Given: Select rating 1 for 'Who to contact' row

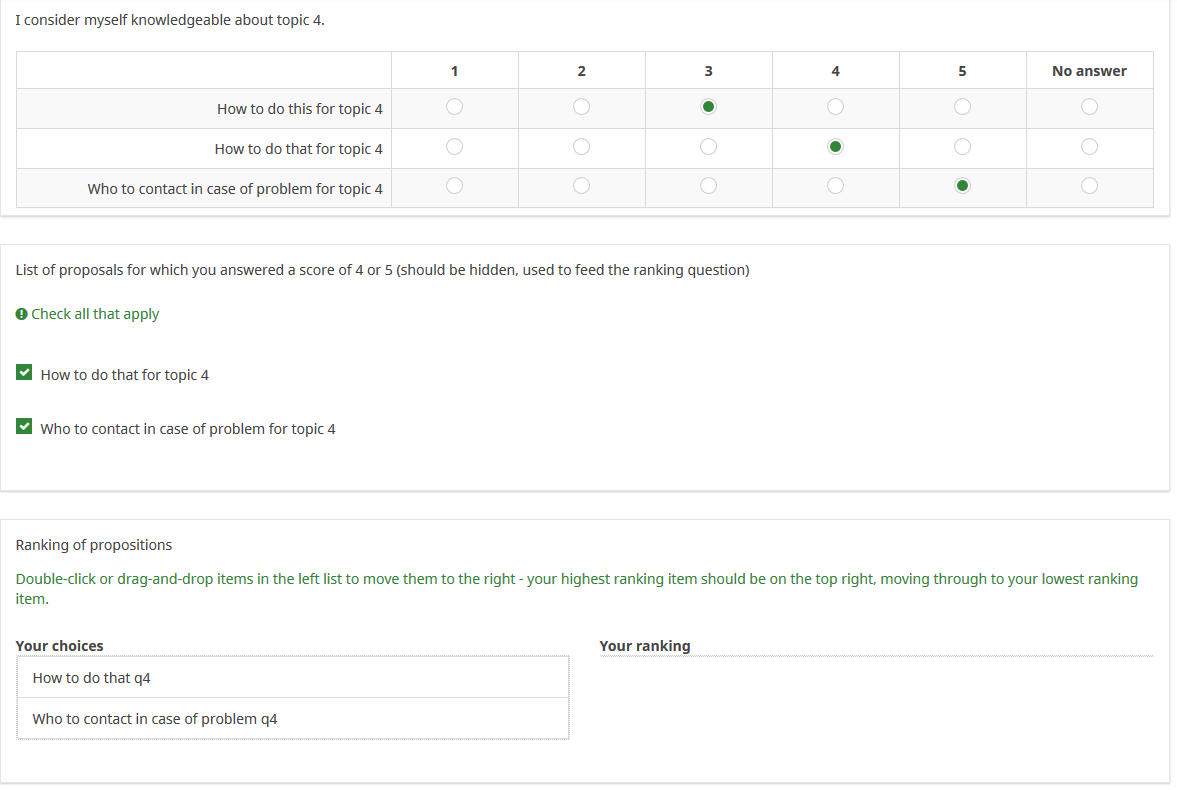Looking at the screenshot, I should point(454,186).
